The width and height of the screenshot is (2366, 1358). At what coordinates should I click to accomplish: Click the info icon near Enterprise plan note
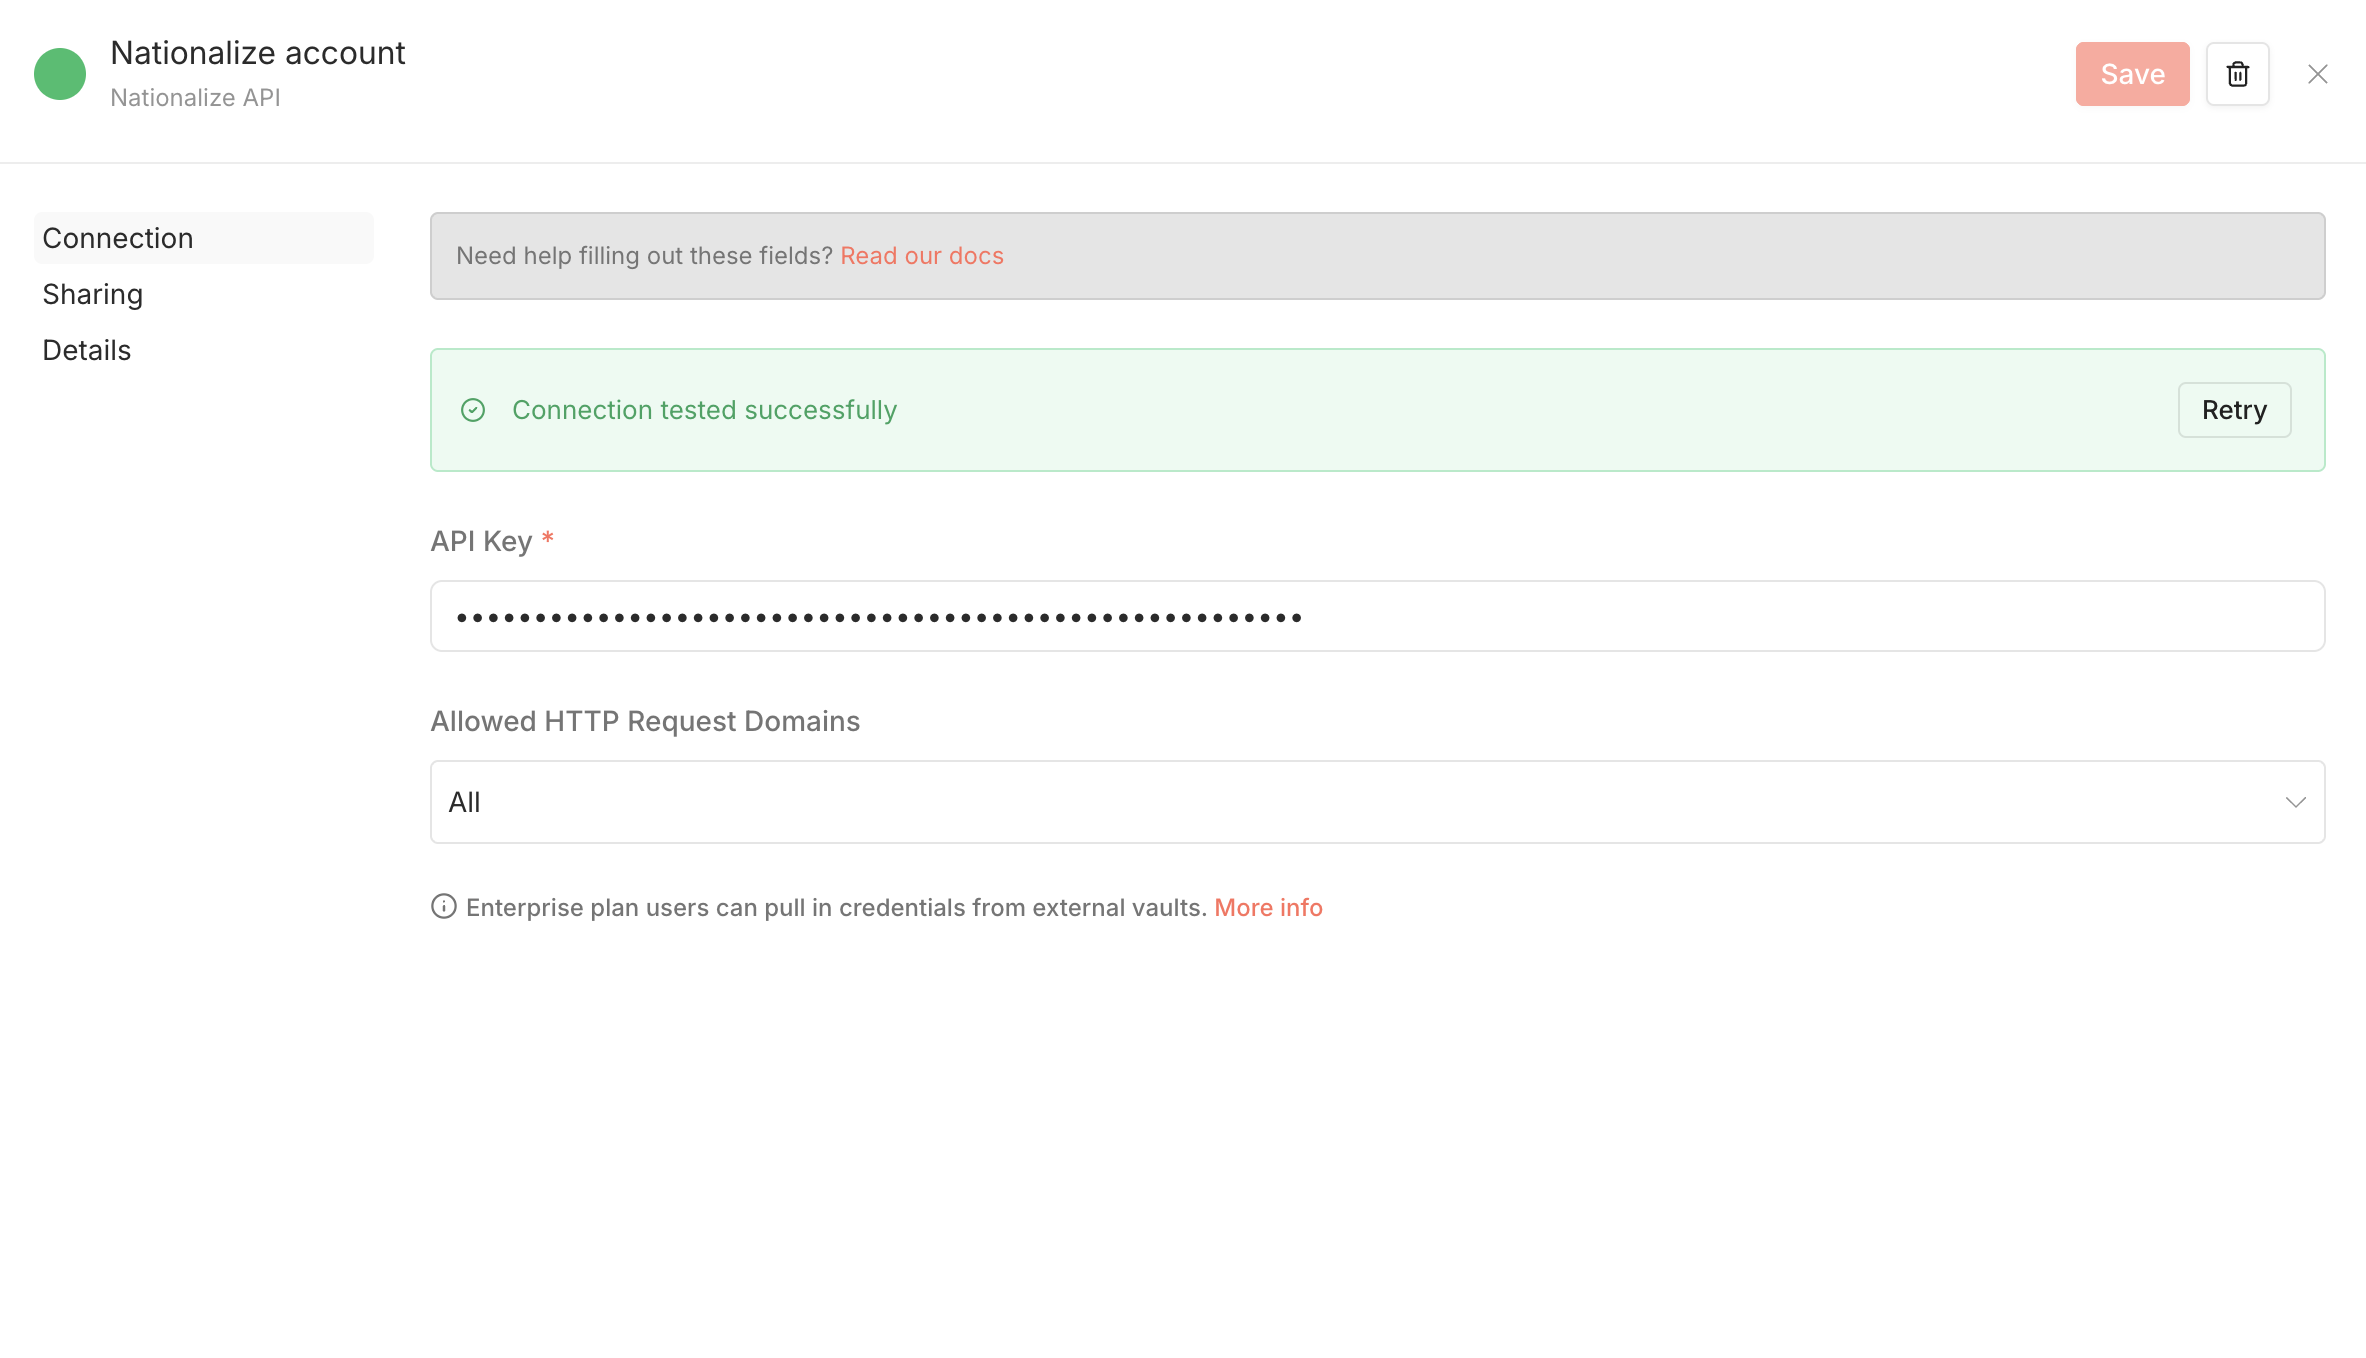click(444, 907)
